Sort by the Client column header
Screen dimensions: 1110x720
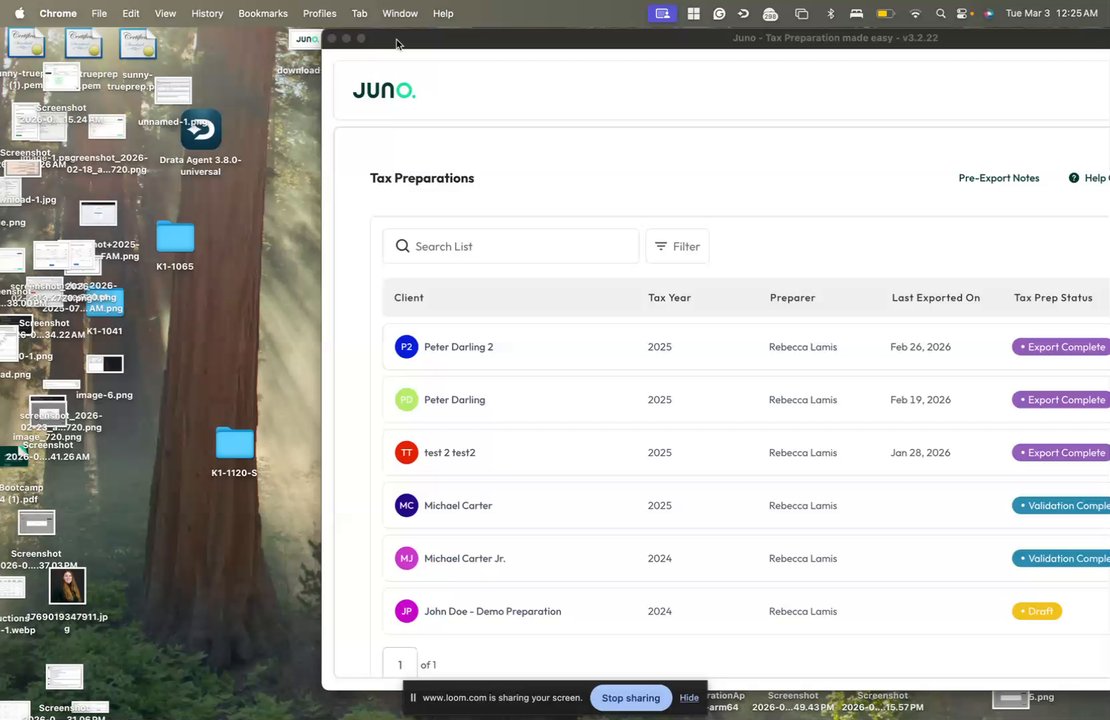point(408,297)
